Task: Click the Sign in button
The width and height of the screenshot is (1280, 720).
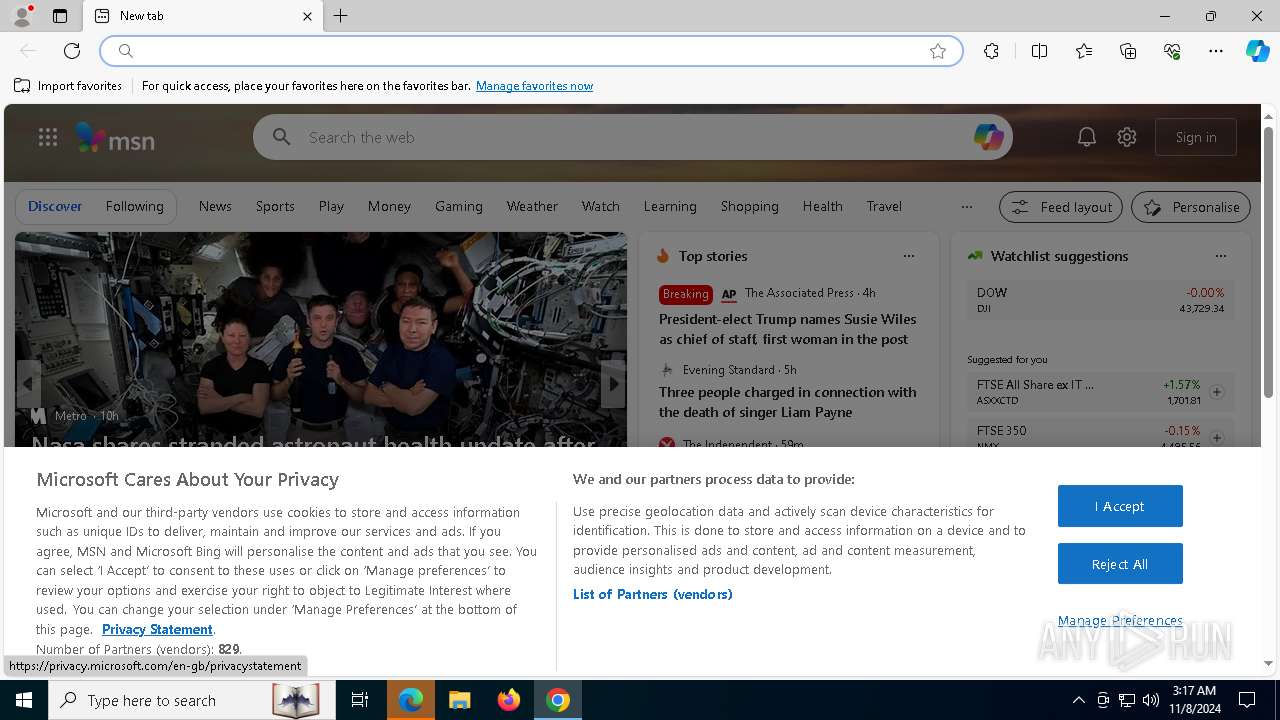Action: pos(1196,137)
